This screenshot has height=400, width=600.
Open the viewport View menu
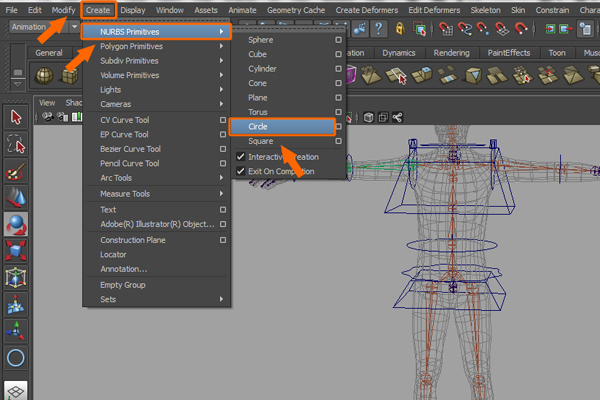click(47, 103)
